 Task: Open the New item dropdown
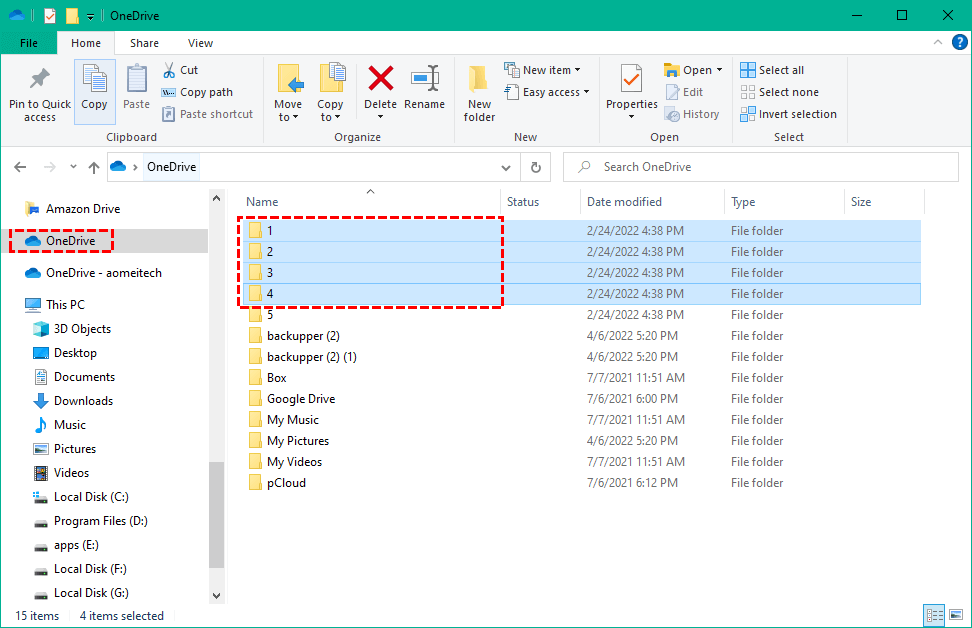pos(542,70)
